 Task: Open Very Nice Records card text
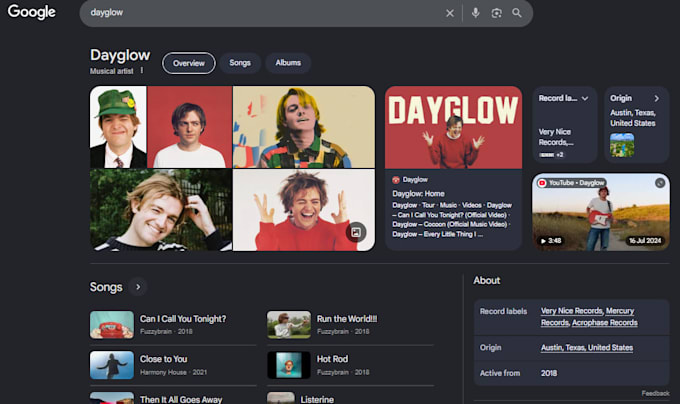pos(556,137)
